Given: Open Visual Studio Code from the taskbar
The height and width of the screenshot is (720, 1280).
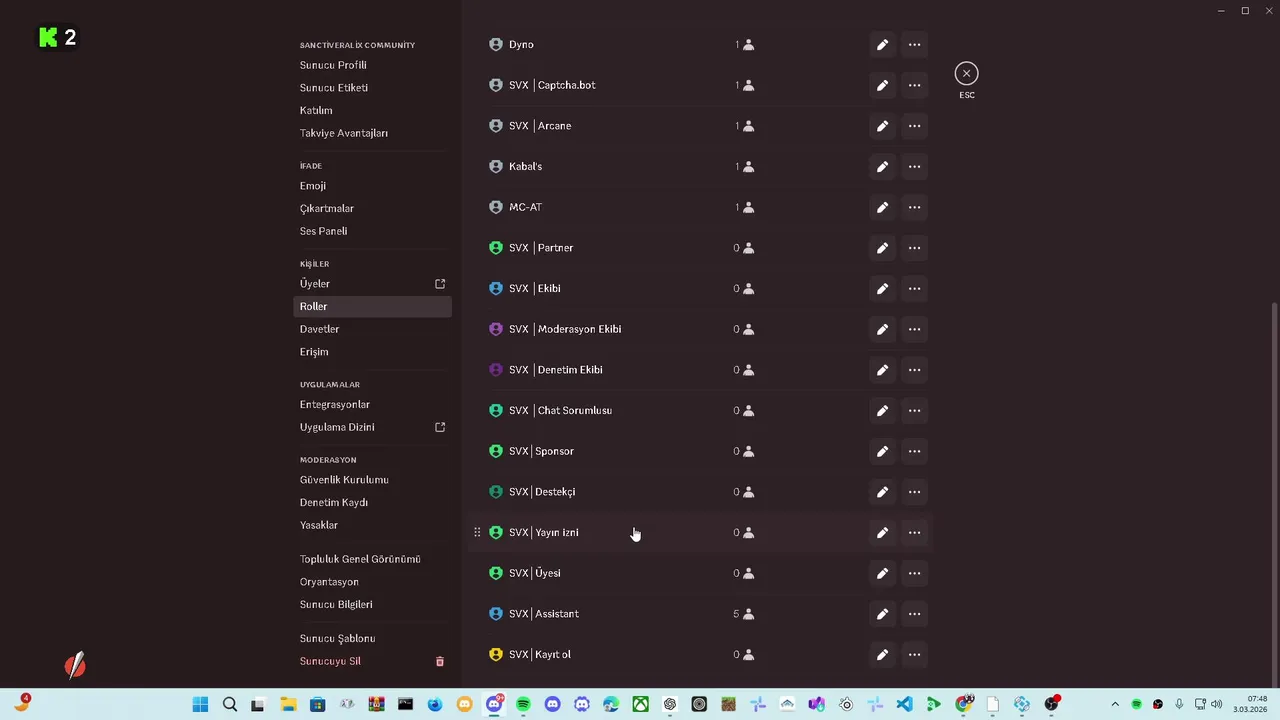Looking at the screenshot, I should coord(904,705).
